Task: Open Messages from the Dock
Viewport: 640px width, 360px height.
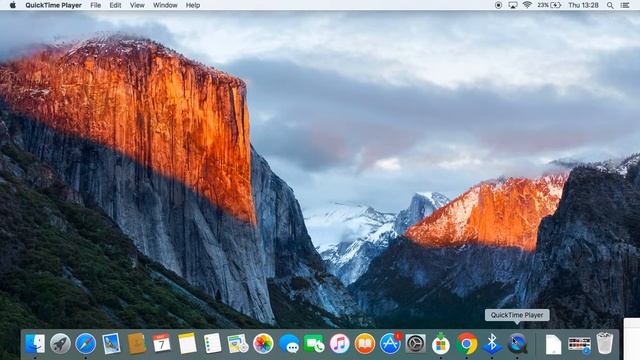Action: click(x=289, y=344)
